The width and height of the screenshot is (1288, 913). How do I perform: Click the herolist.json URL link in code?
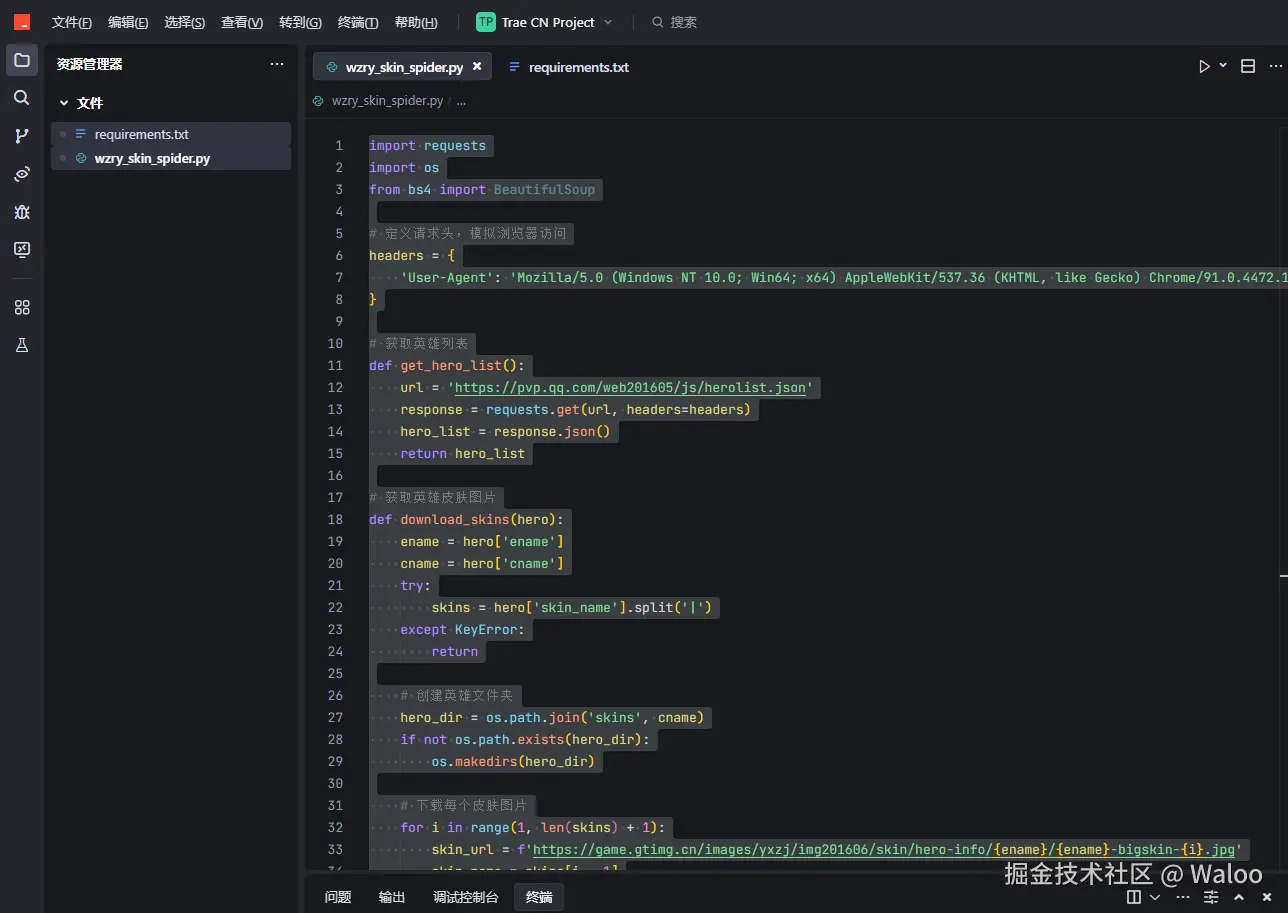click(631, 387)
